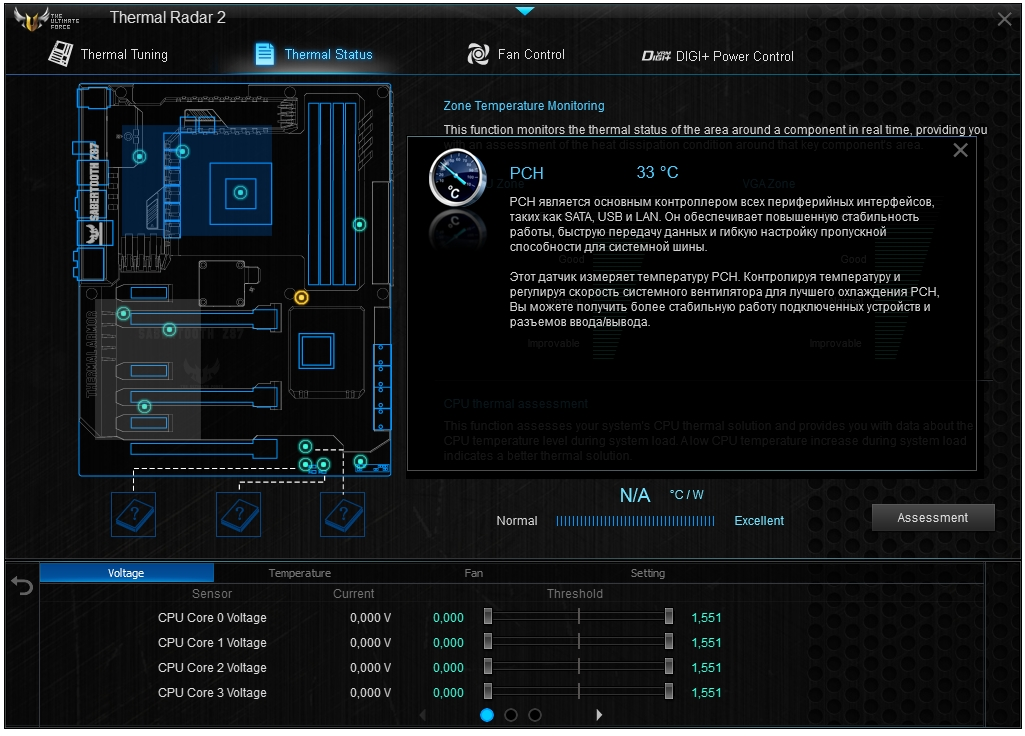
Task: Select the Fan tab in bottom panel
Action: click(473, 573)
